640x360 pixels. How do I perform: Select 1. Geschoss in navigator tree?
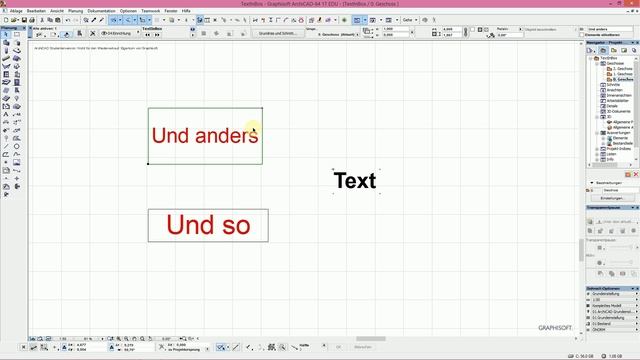622,74
